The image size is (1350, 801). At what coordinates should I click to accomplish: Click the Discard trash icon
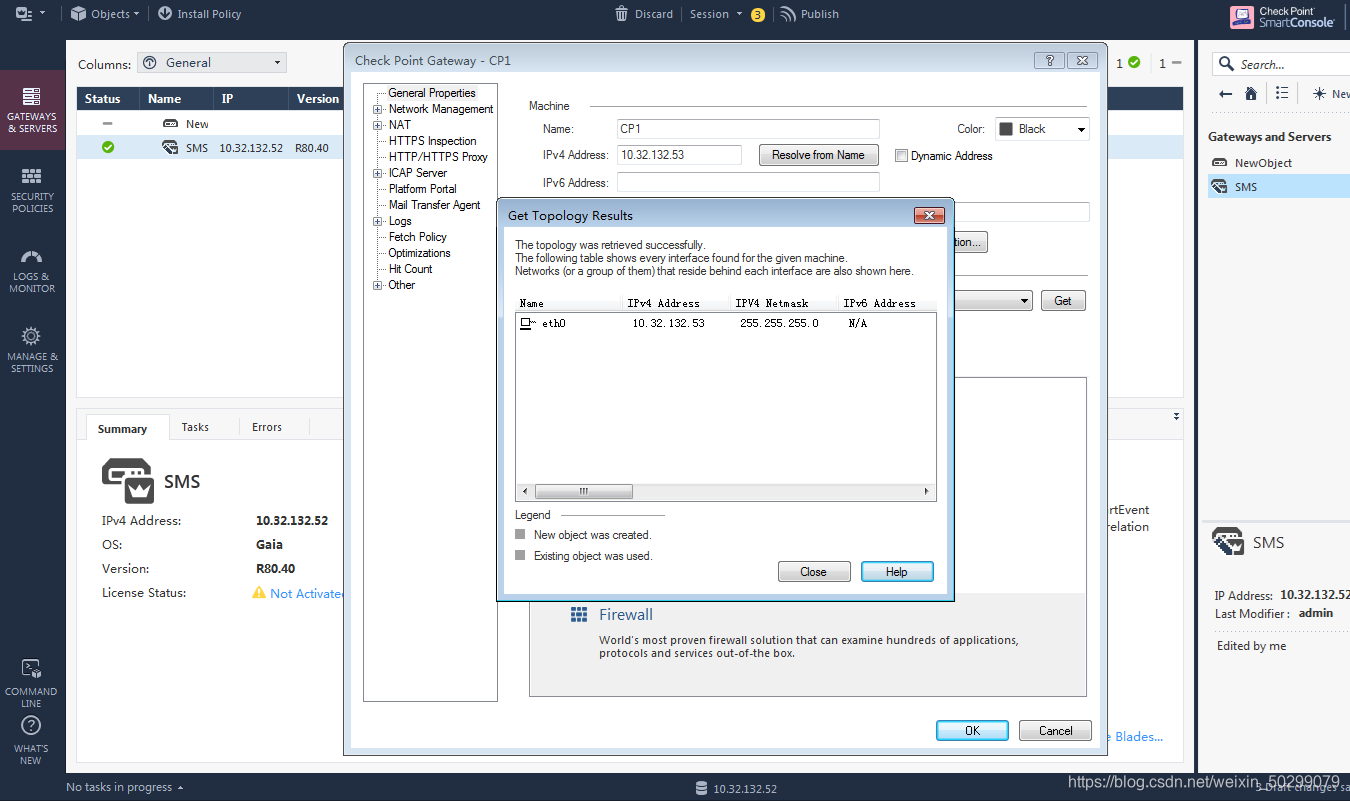[x=622, y=14]
